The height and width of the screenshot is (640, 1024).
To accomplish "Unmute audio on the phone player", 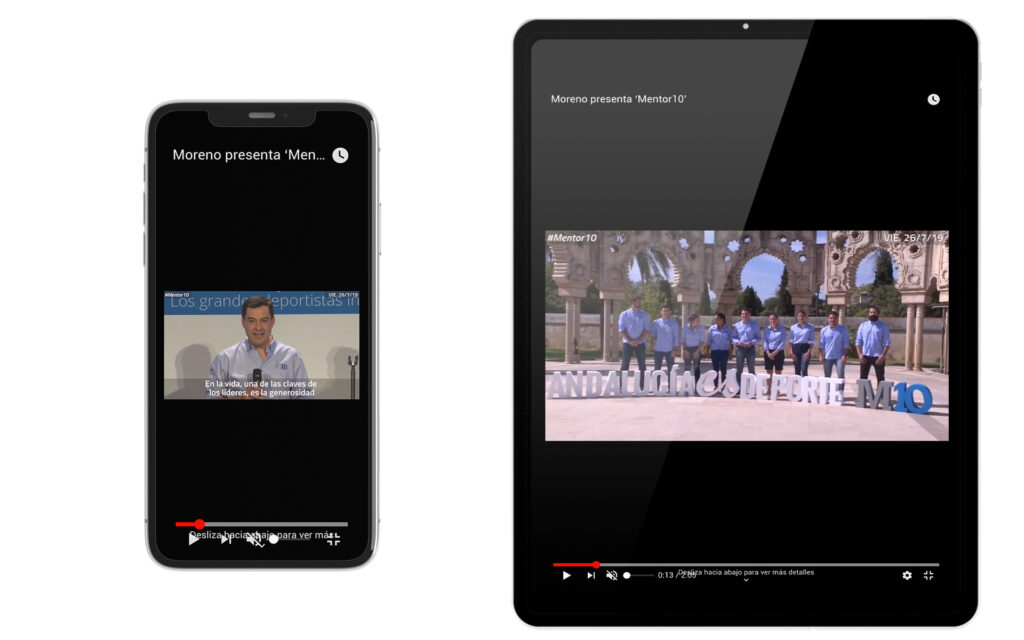I will pyautogui.click(x=254, y=539).
